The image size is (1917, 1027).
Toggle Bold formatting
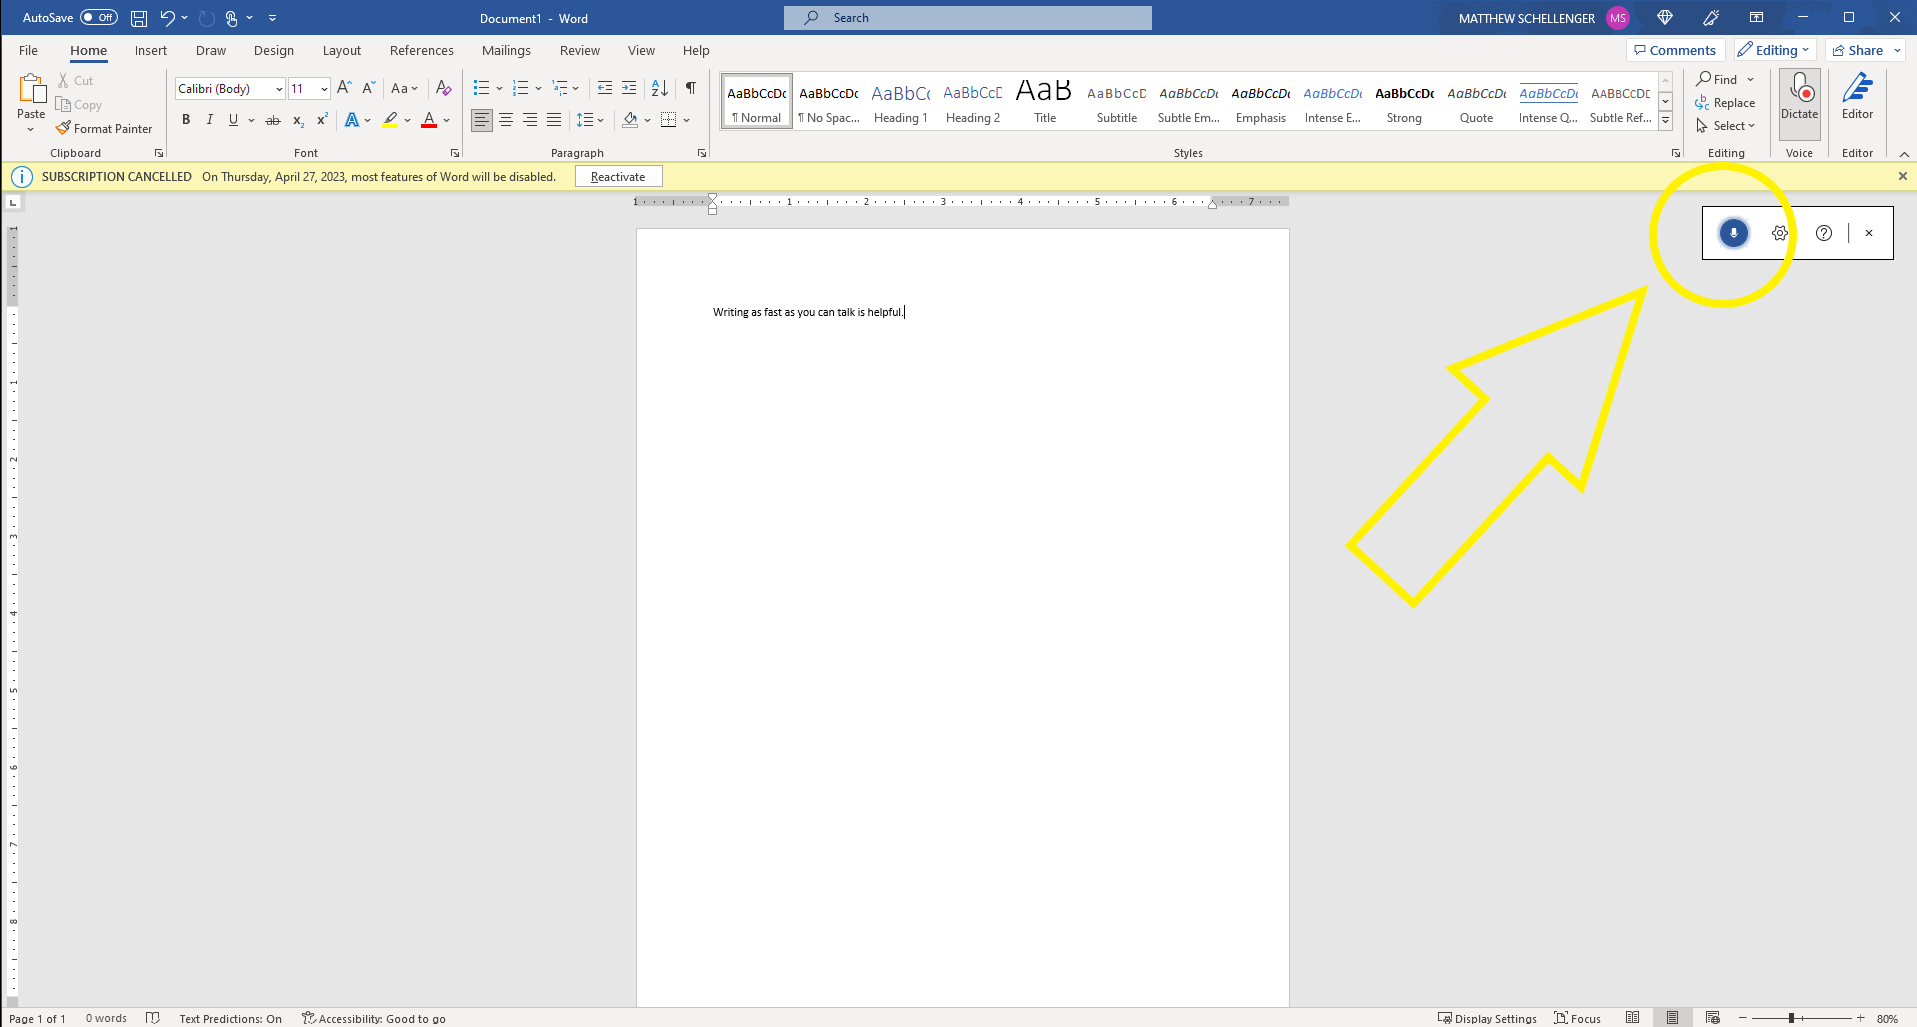tap(185, 120)
